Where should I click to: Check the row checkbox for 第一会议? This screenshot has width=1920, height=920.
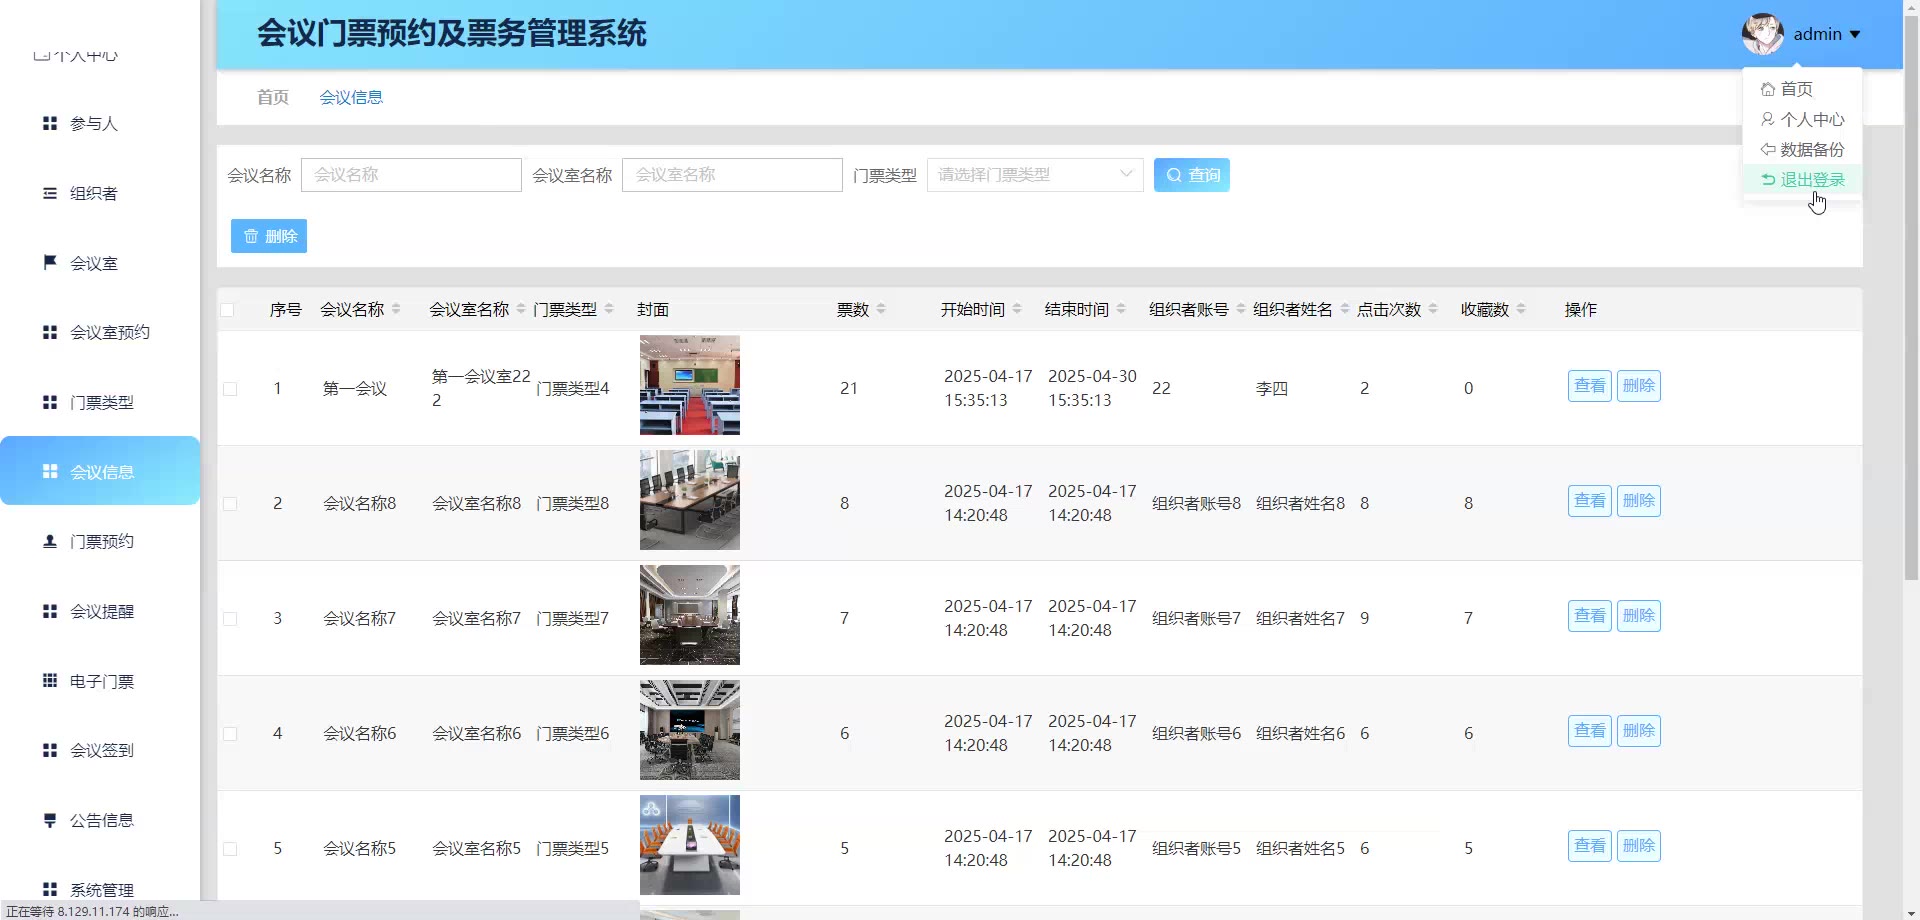coord(230,389)
